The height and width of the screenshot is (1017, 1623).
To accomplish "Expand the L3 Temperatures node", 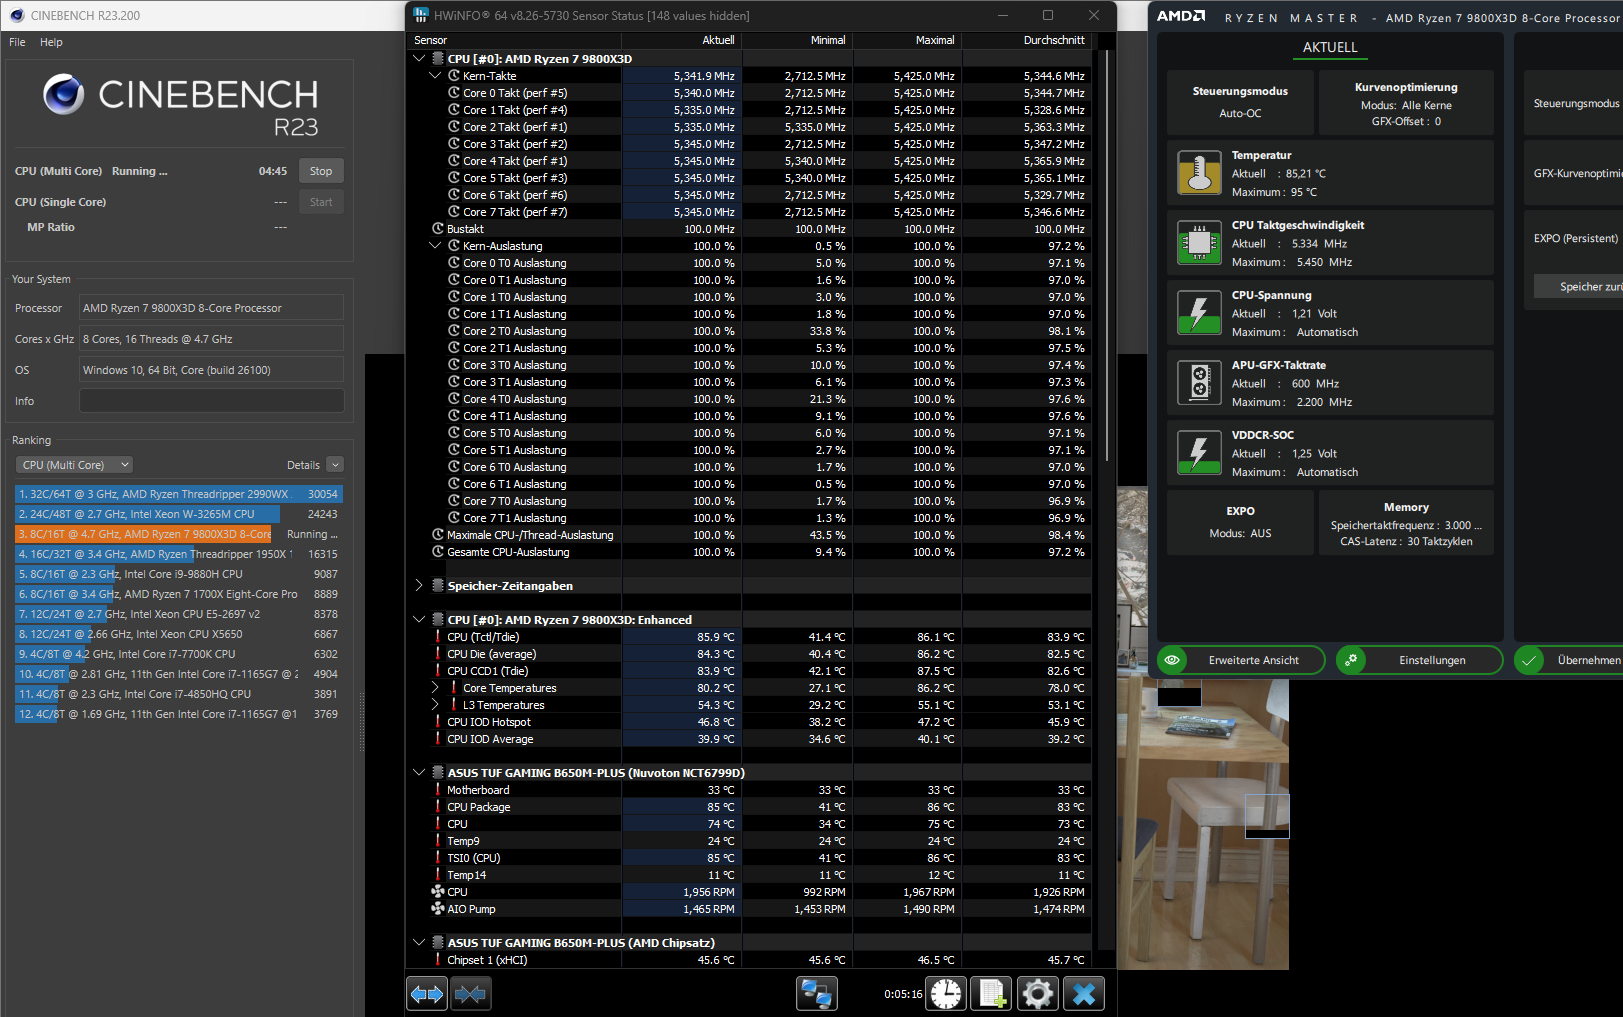I will 435,705.
